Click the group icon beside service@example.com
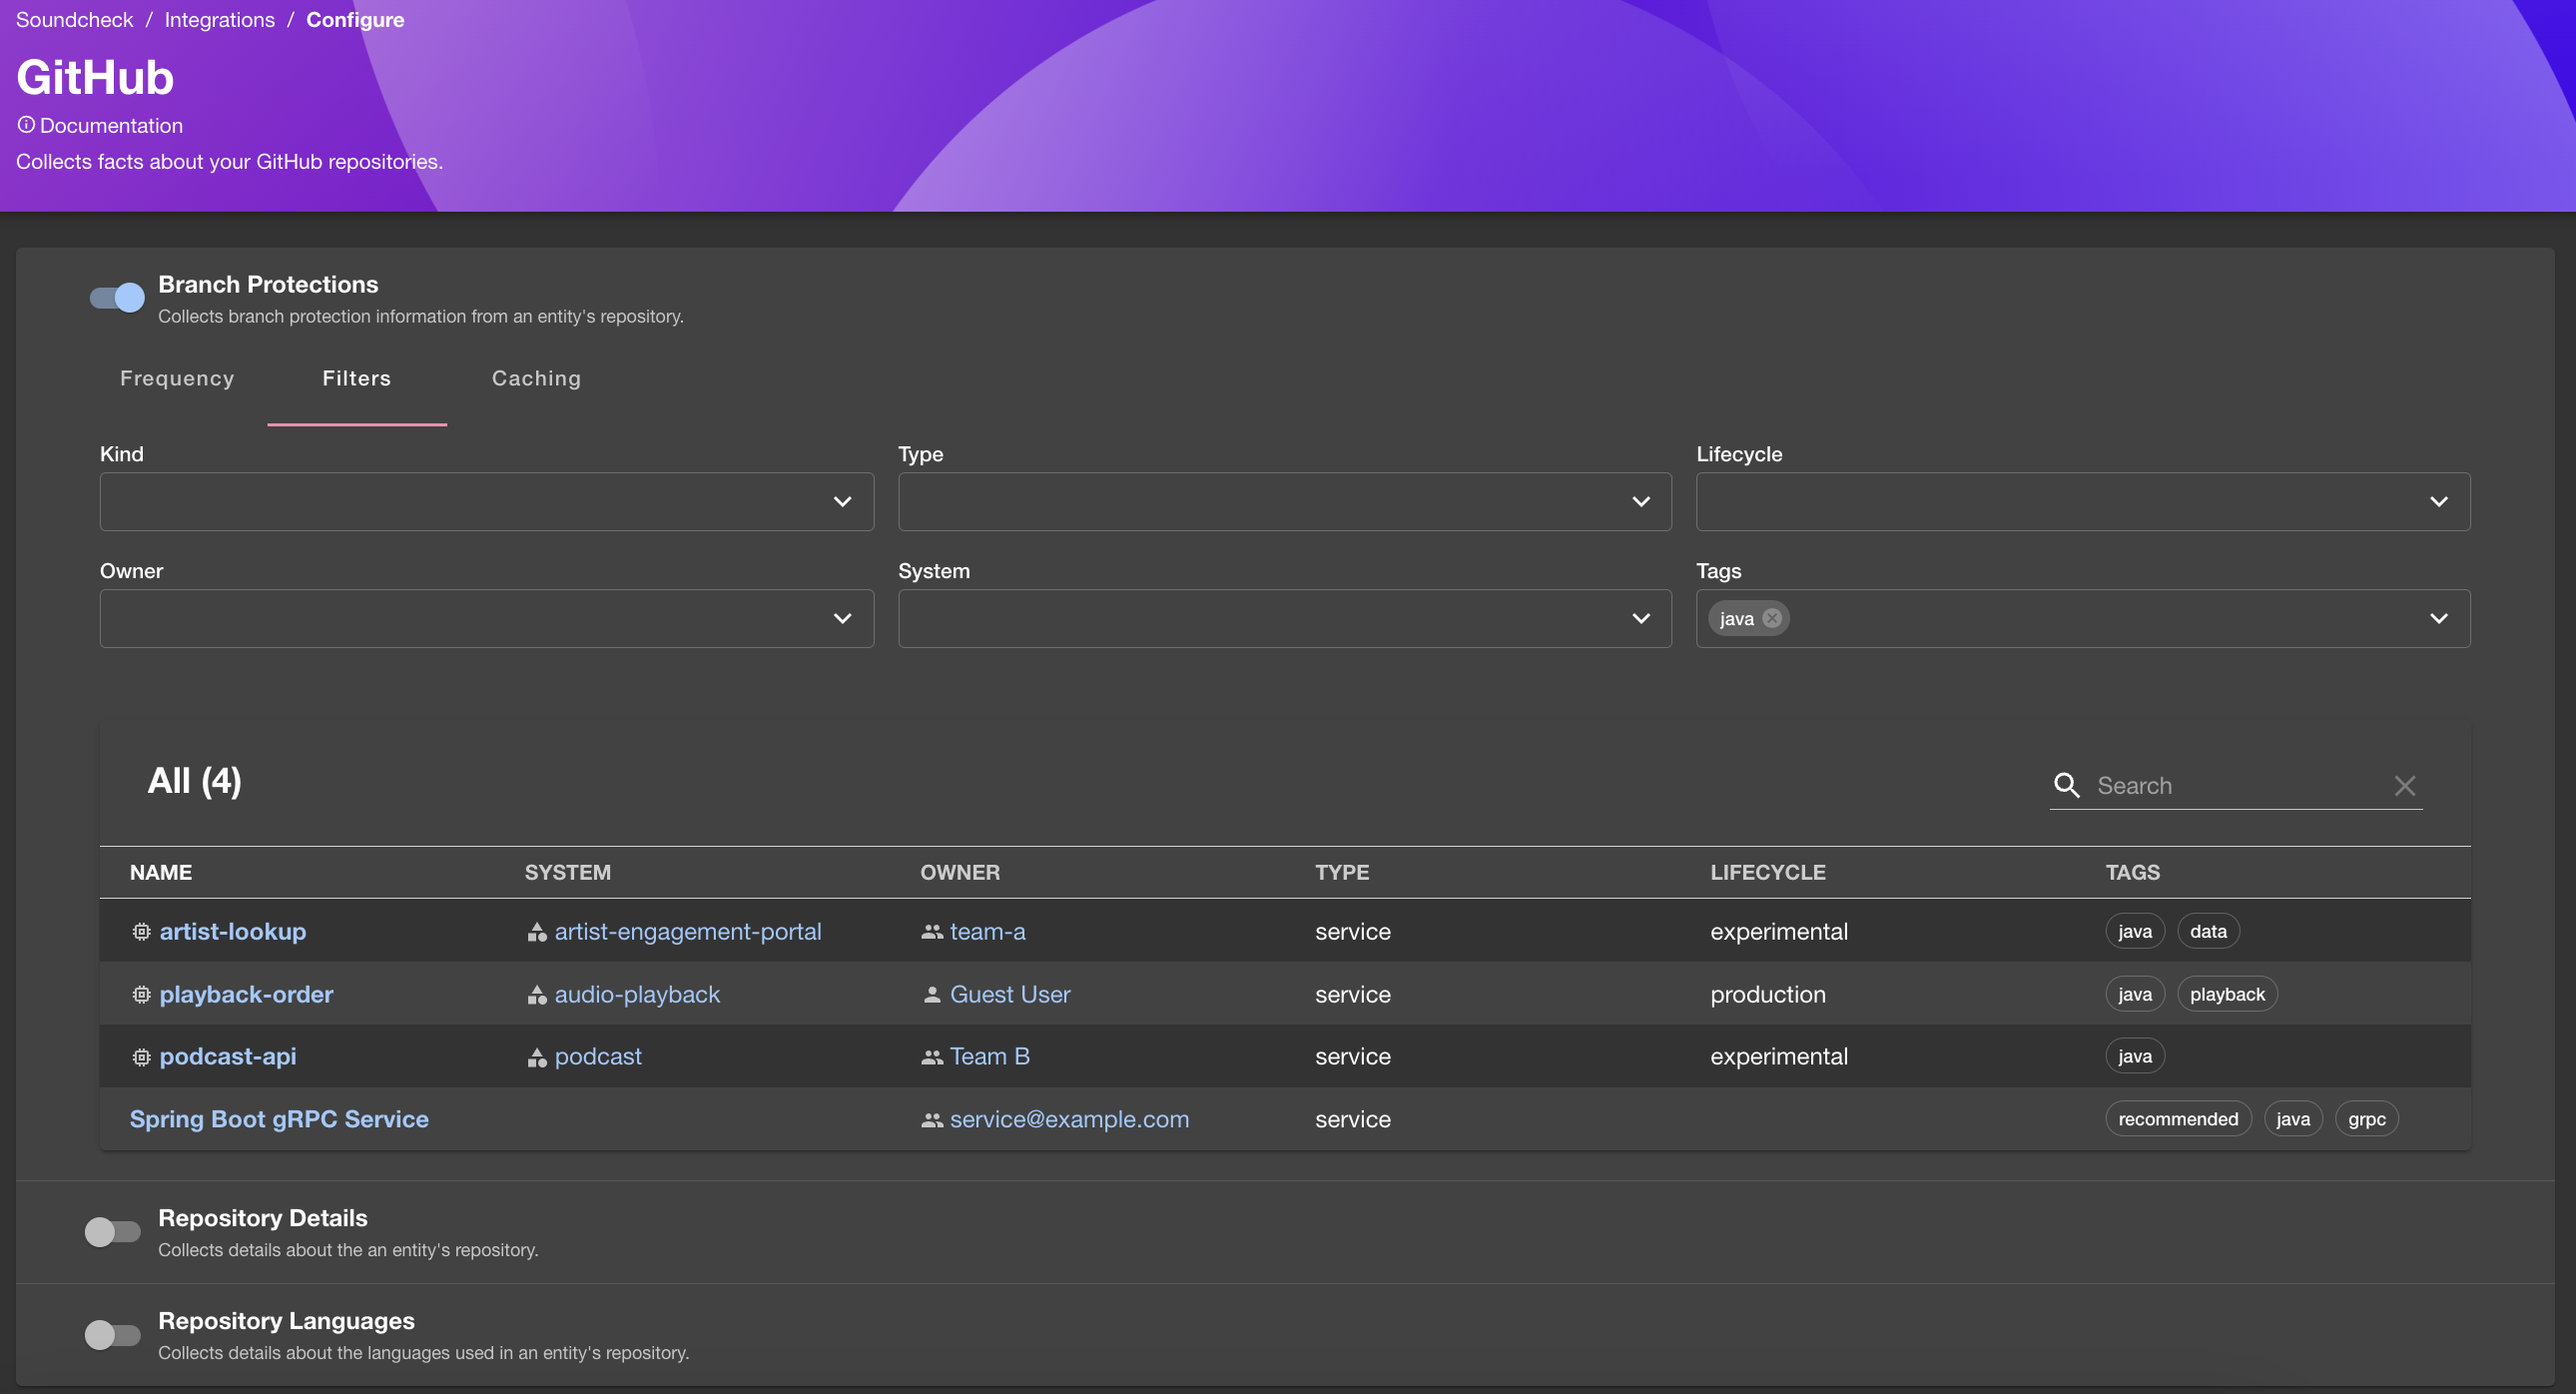Viewport: 2576px width, 1394px height. tap(932, 1120)
